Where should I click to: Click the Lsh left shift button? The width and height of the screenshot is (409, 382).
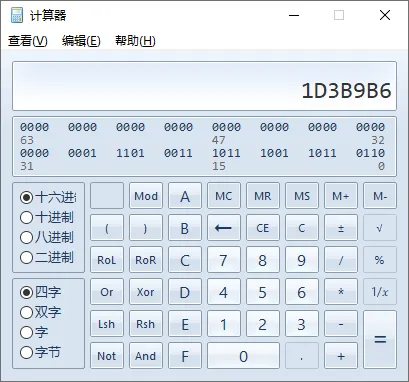pyautogui.click(x=107, y=324)
